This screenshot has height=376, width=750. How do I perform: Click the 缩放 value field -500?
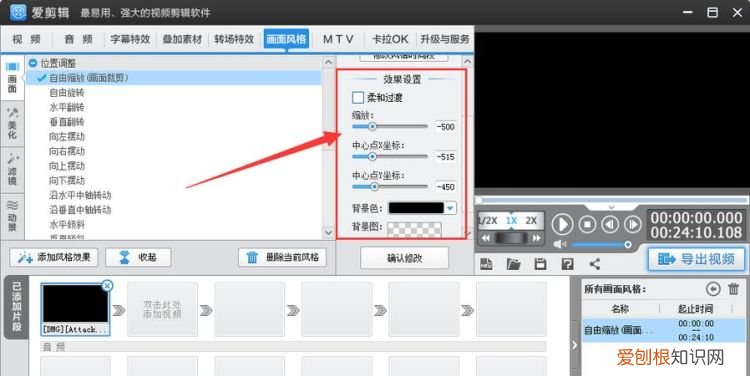tap(445, 127)
